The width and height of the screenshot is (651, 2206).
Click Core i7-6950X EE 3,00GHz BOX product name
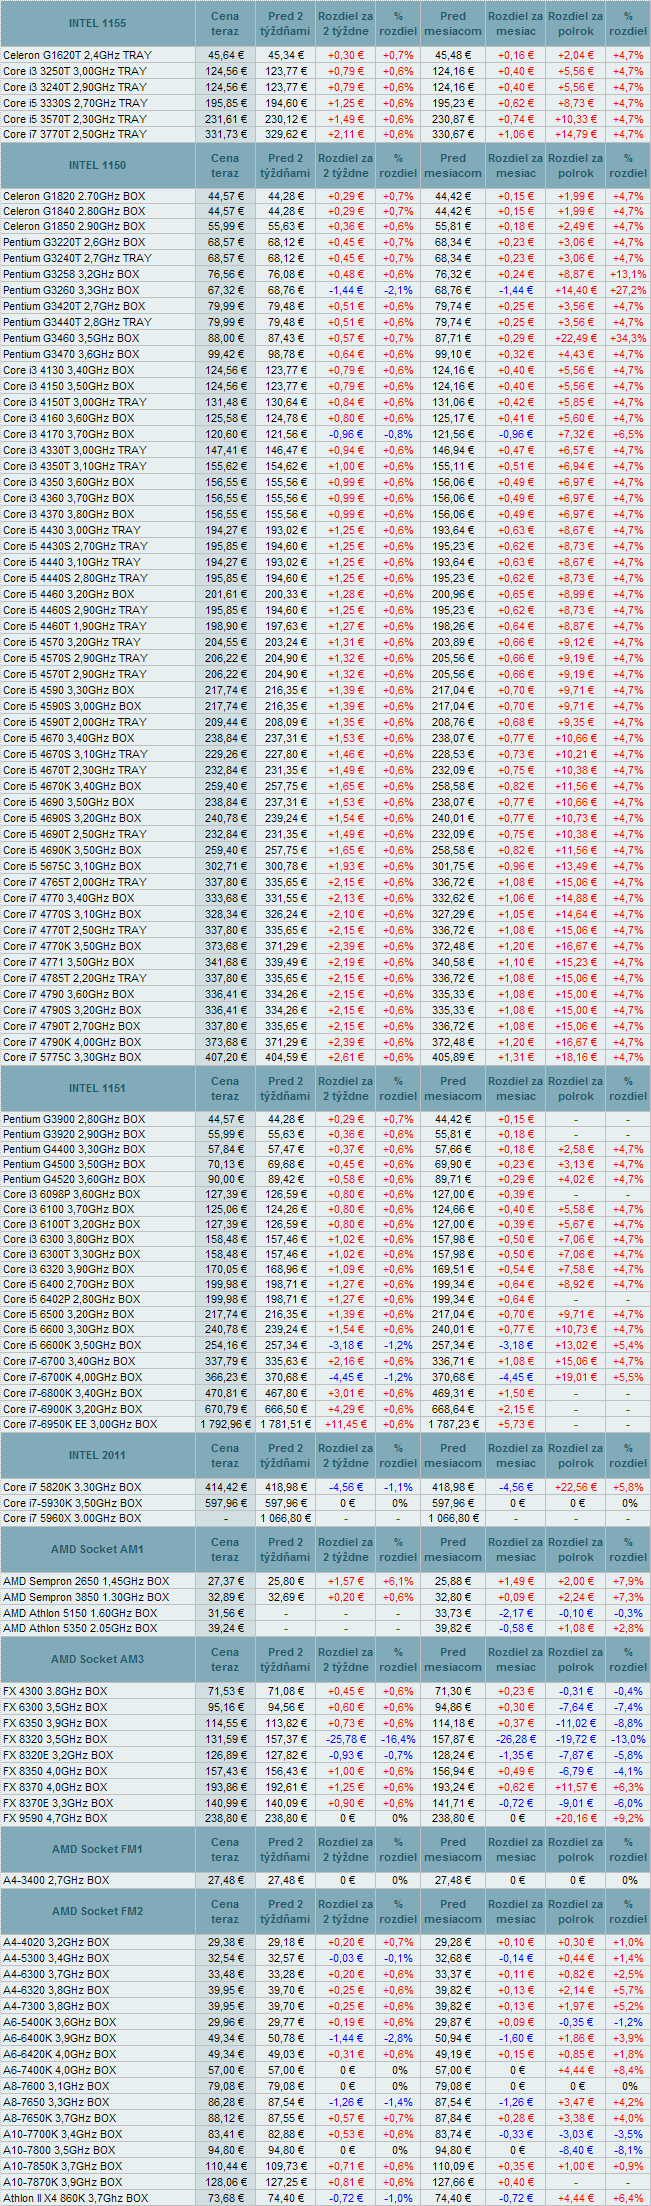pos(80,1424)
